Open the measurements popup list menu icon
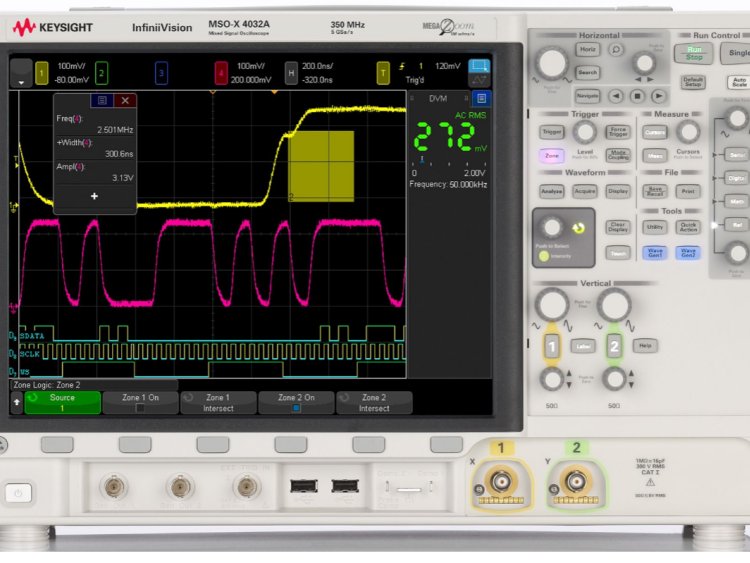The width and height of the screenshot is (750, 563). pos(102,100)
